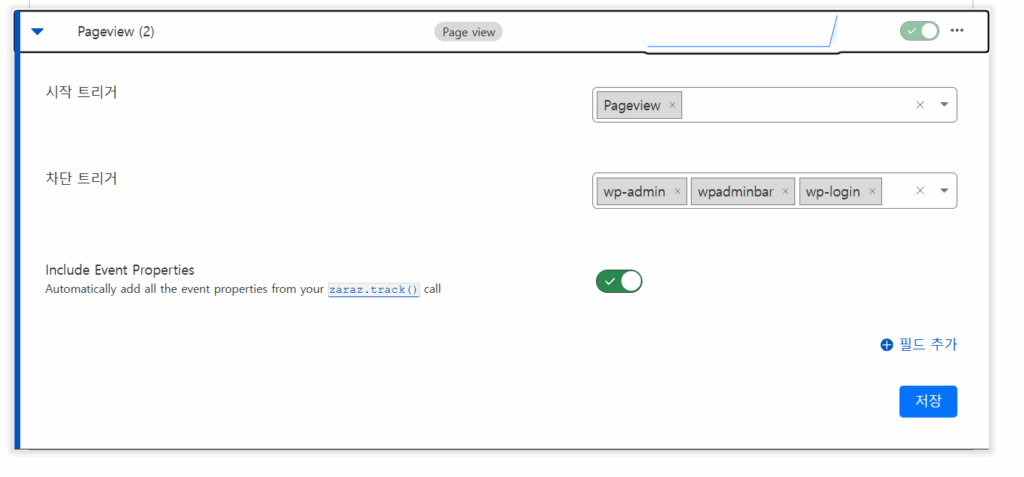The height and width of the screenshot is (477, 1024).
Task: Click the 시작 트리거 label
Action: [81, 92]
